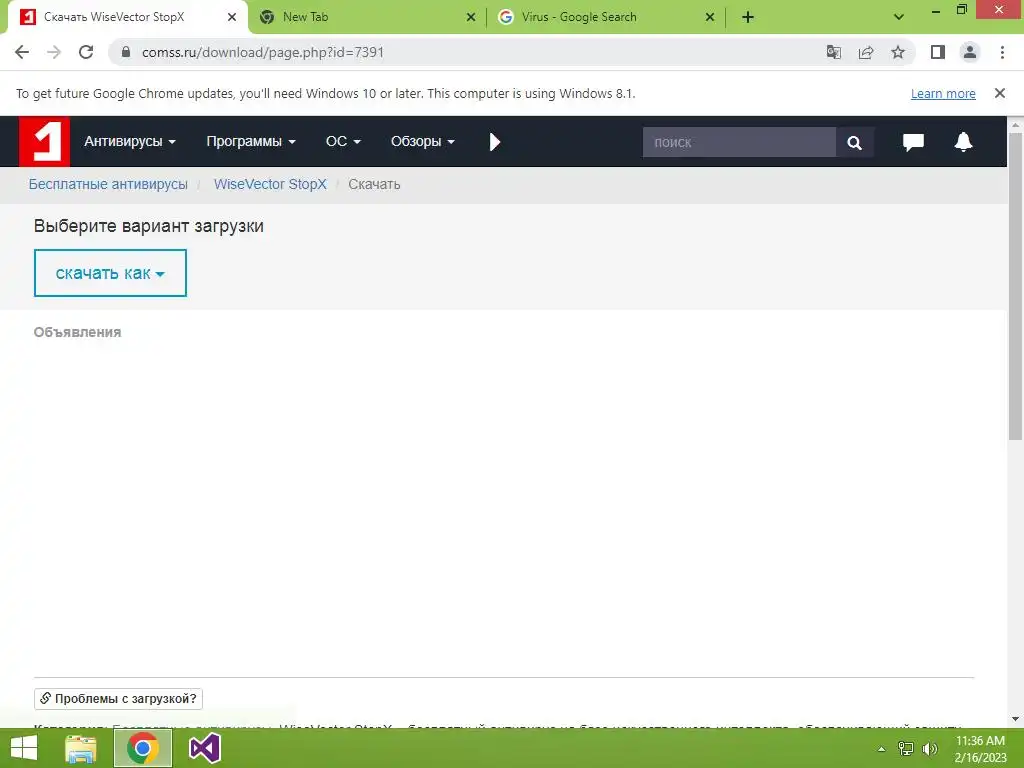The width and height of the screenshot is (1024, 768).
Task: Close the New Tab tab
Action: [x=471, y=17]
